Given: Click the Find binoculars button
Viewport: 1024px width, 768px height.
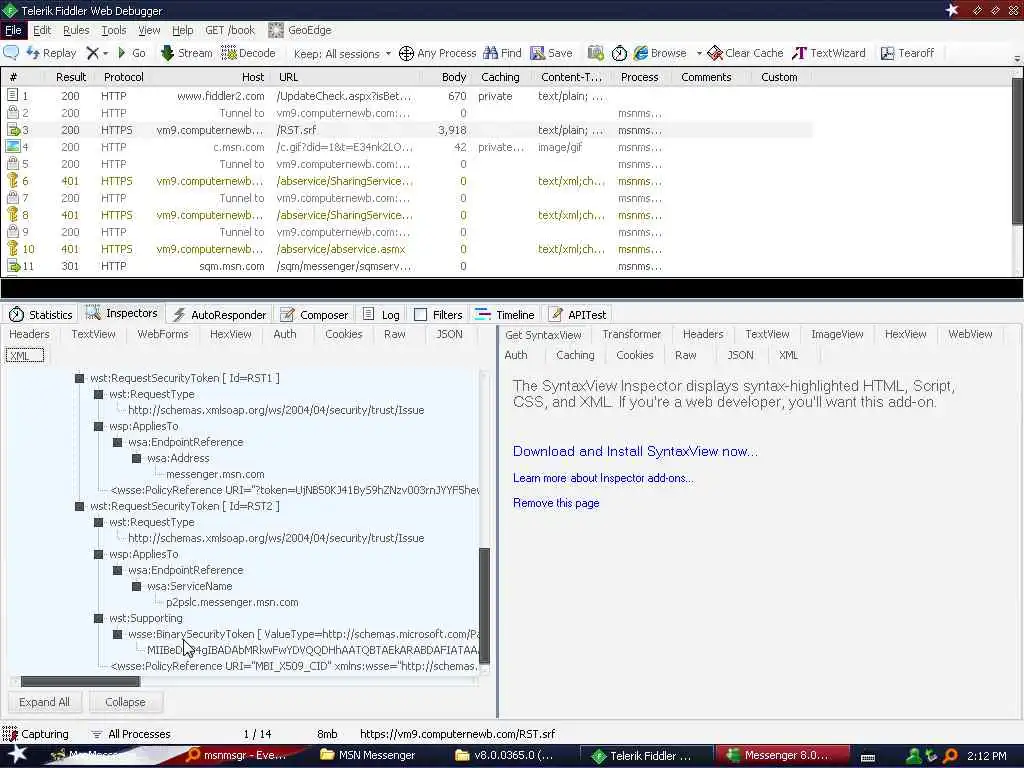Looking at the screenshot, I should click(x=502, y=53).
